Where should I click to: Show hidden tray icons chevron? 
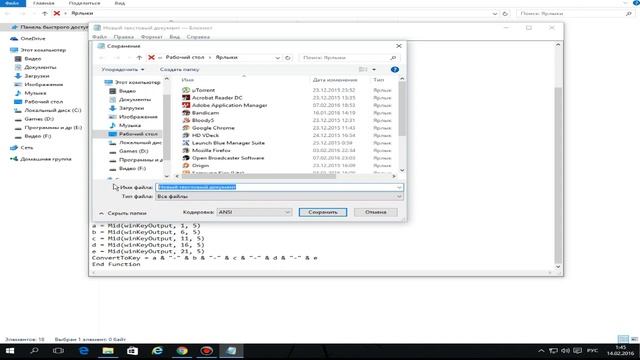(541, 351)
